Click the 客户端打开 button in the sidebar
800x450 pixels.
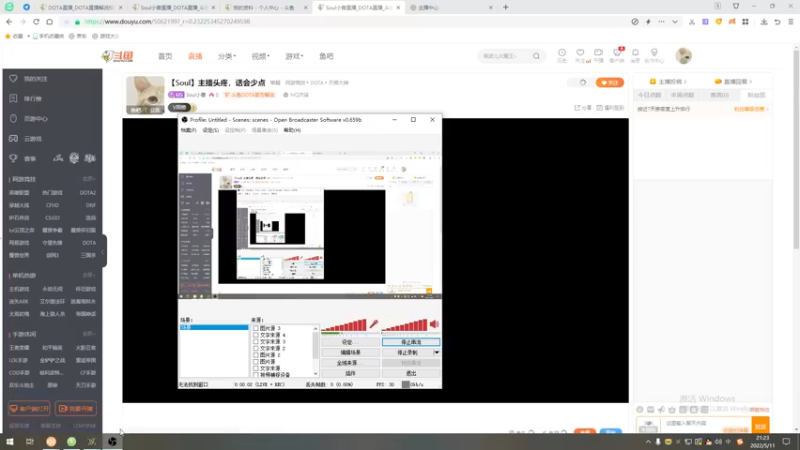tap(29, 409)
